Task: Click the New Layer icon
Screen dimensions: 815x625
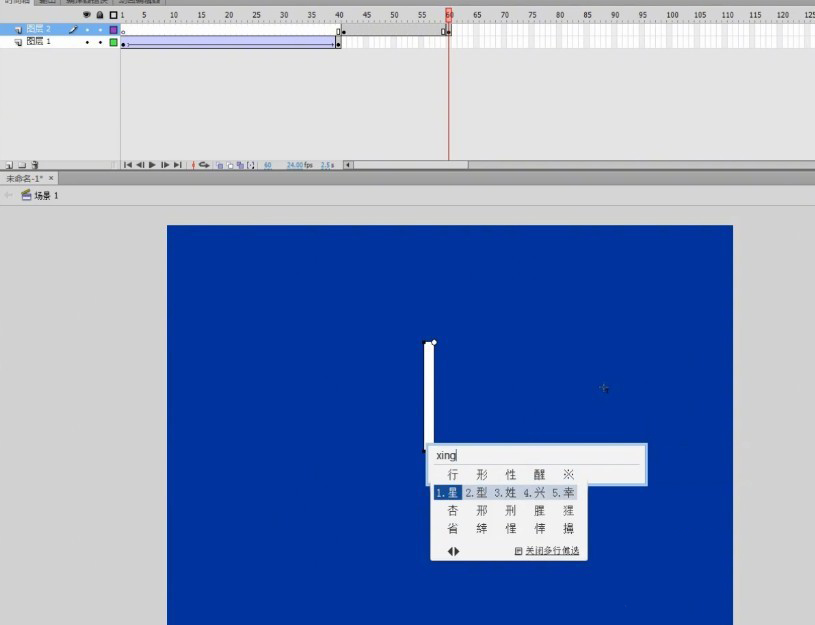Action: click(9, 165)
